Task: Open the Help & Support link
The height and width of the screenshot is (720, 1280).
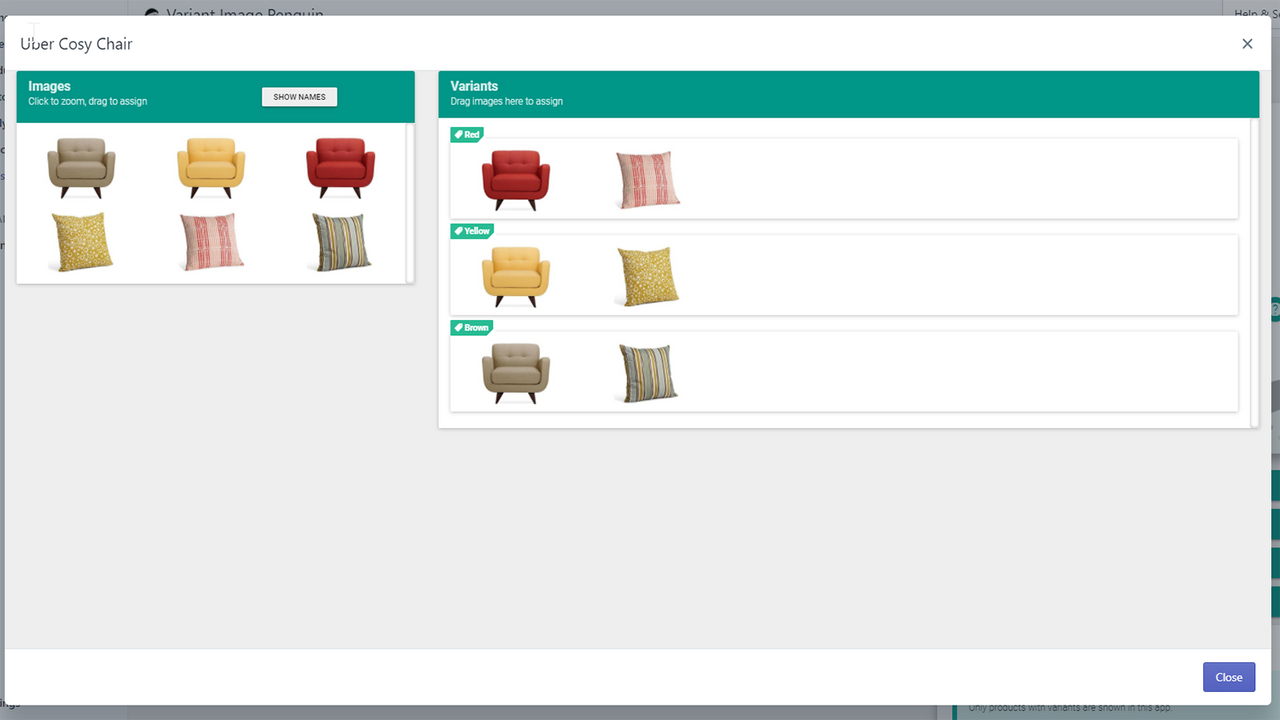Action: point(1252,14)
